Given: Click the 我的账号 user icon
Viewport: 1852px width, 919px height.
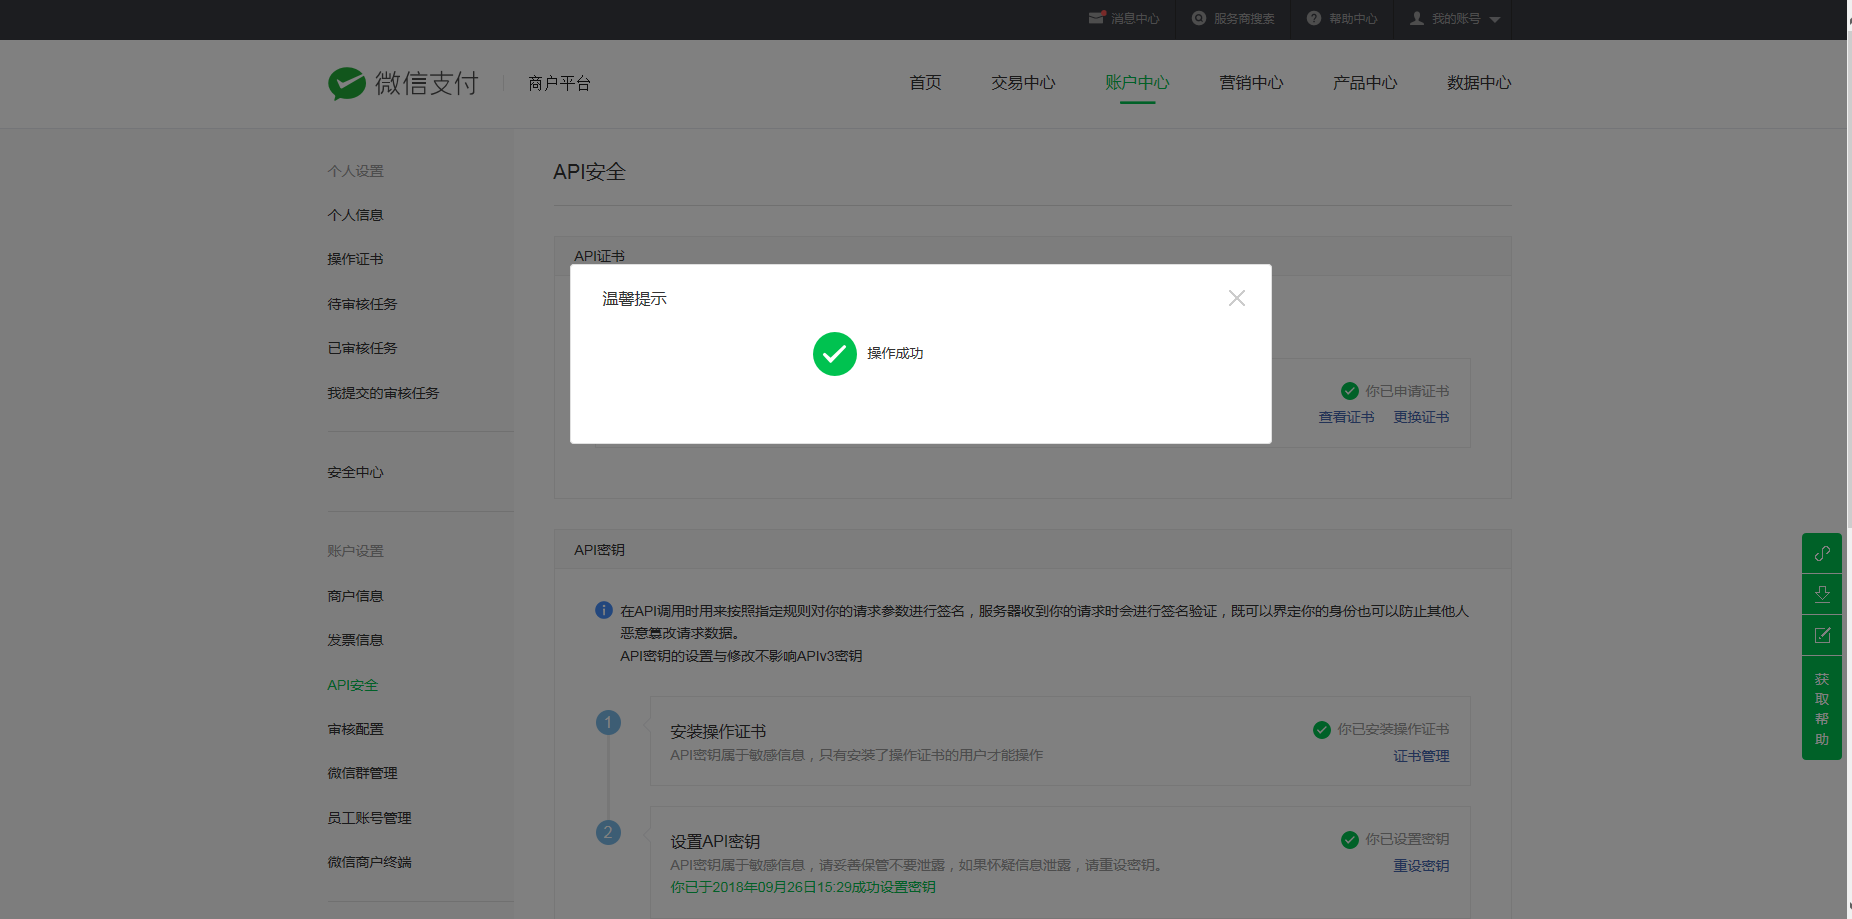Looking at the screenshot, I should tap(1417, 18).
